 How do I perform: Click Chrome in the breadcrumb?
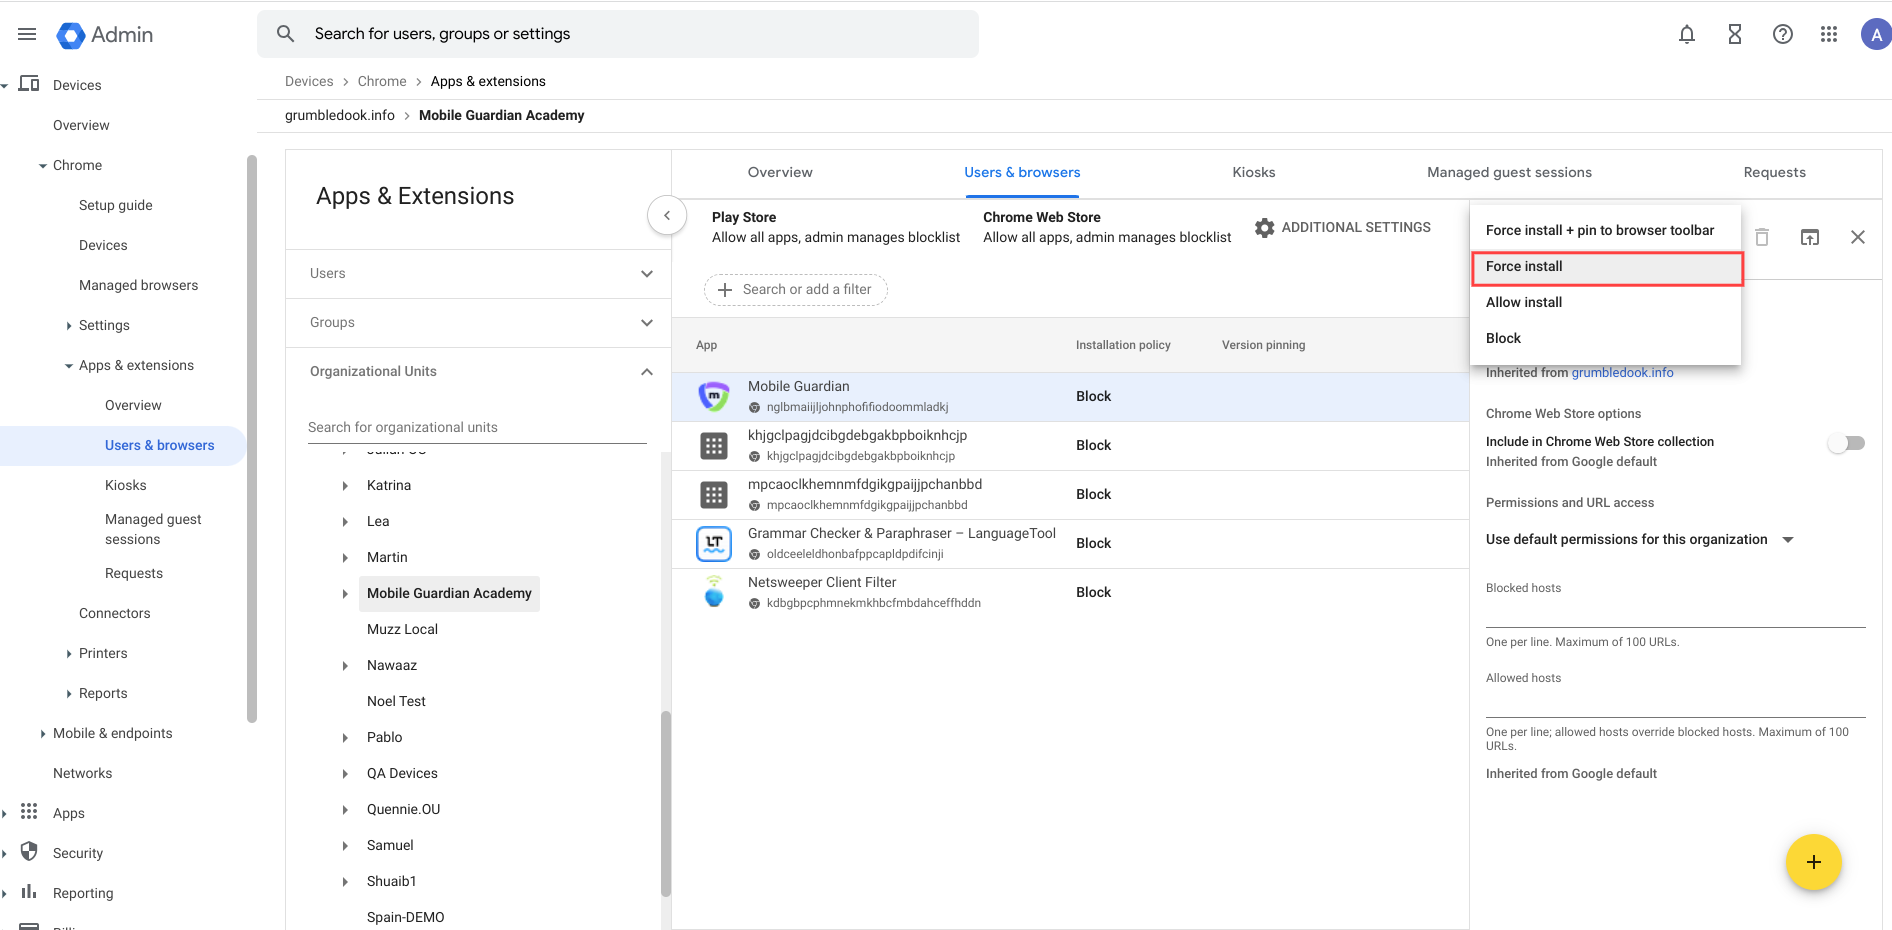tap(382, 81)
